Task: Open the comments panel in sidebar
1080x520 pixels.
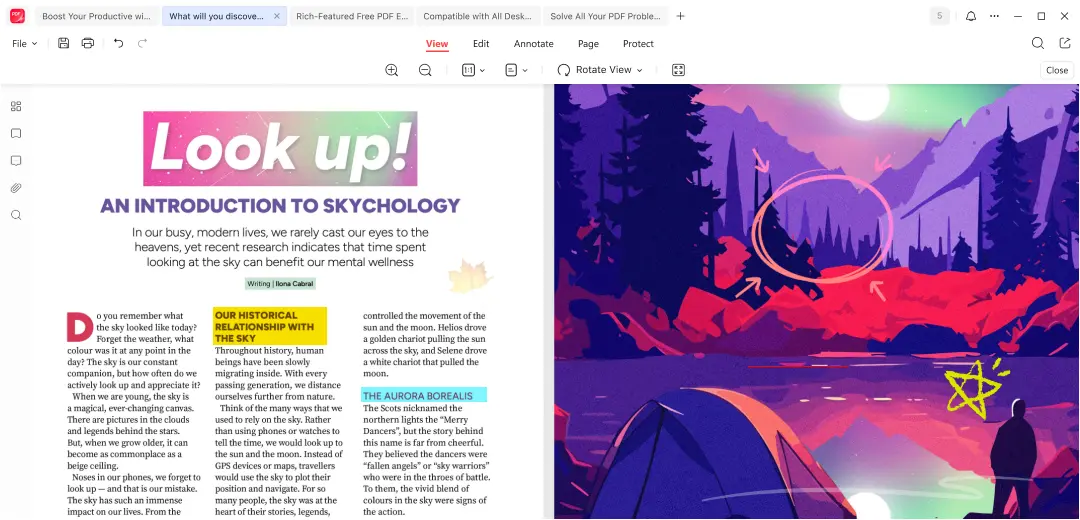Action: pyautogui.click(x=16, y=161)
